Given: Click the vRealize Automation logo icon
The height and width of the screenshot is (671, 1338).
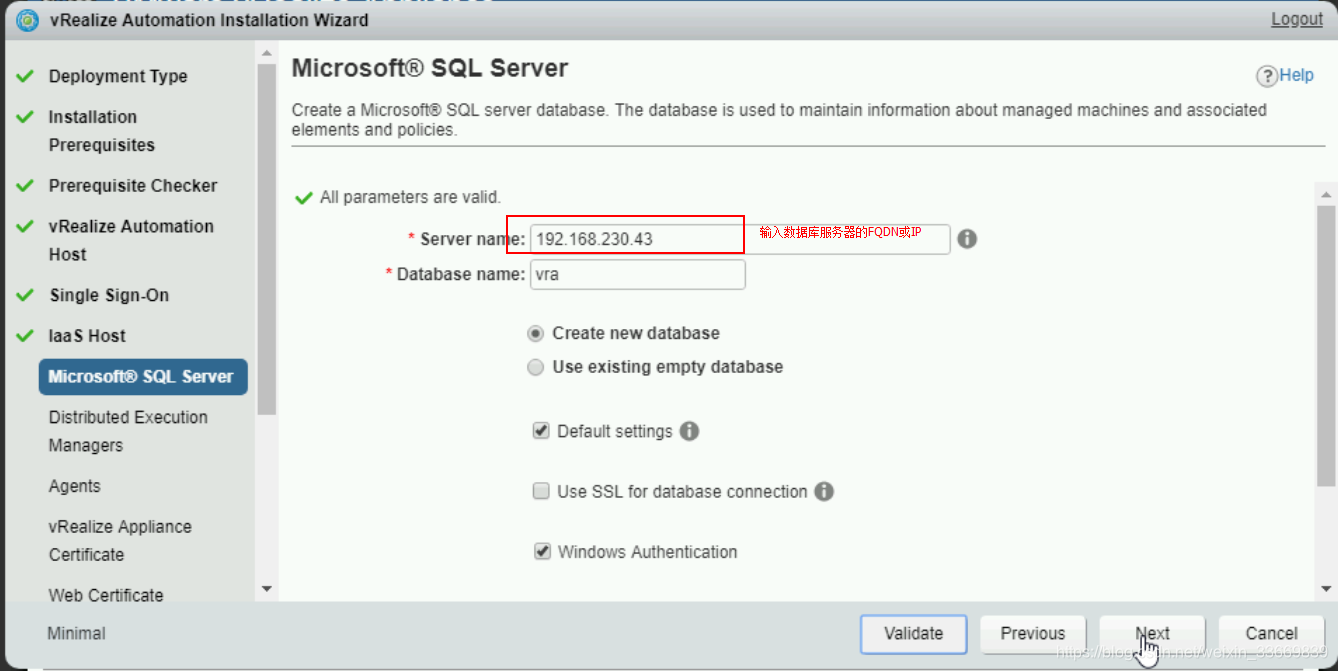Looking at the screenshot, I should 28,20.
